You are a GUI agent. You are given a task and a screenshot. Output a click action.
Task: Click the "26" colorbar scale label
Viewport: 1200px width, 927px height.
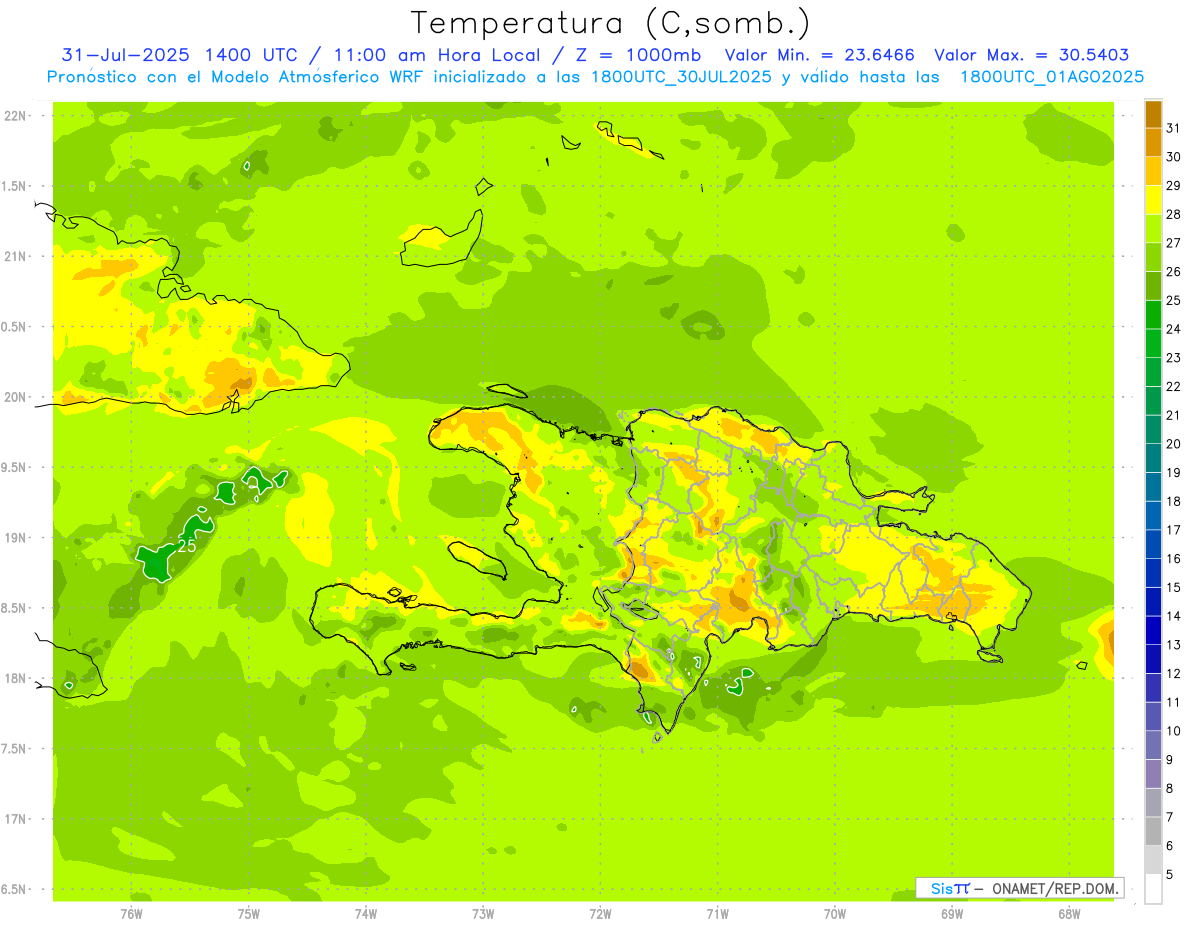pos(1174,272)
